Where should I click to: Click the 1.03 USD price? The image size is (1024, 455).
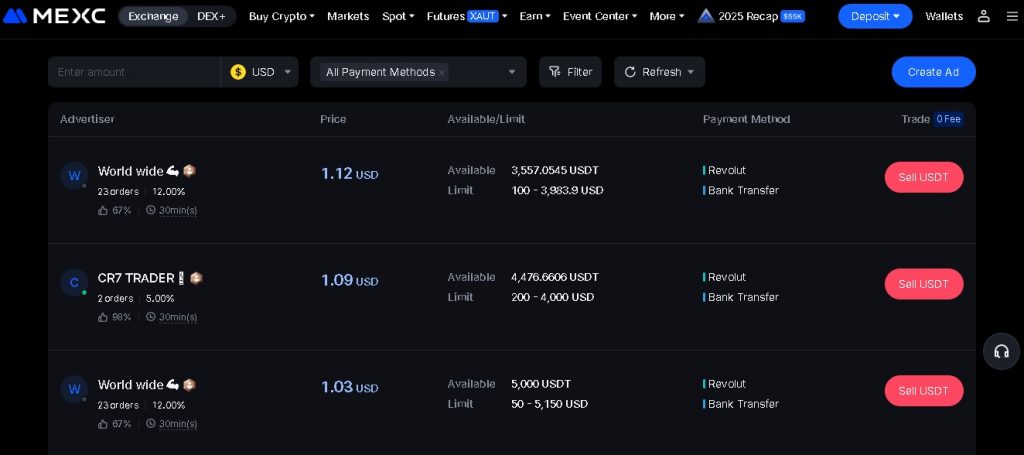click(349, 387)
